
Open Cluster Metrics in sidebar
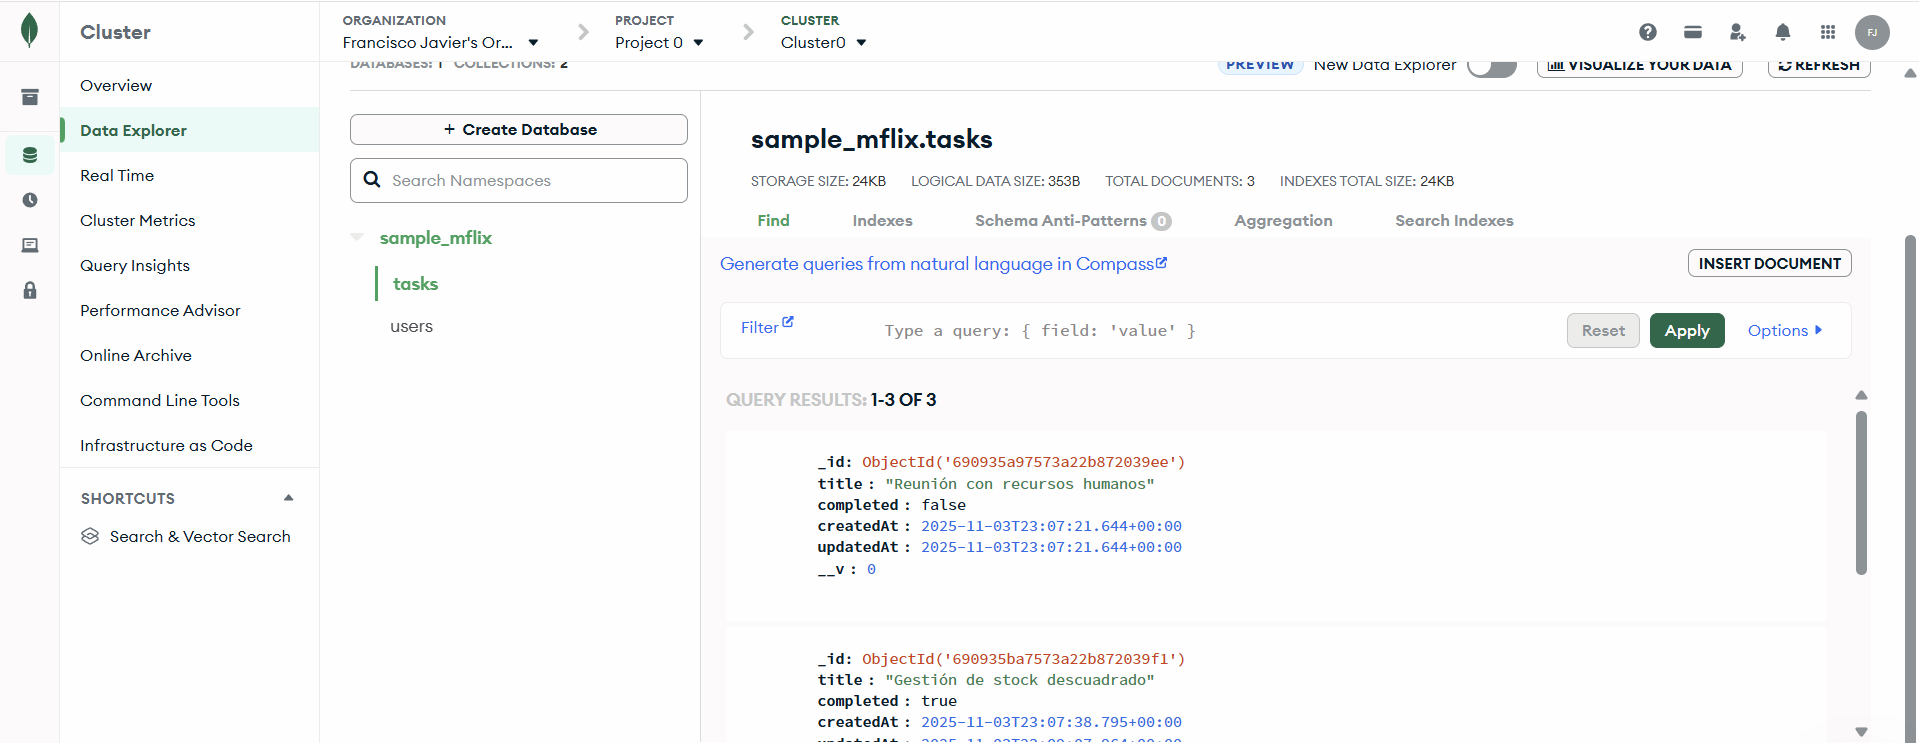[190, 220]
